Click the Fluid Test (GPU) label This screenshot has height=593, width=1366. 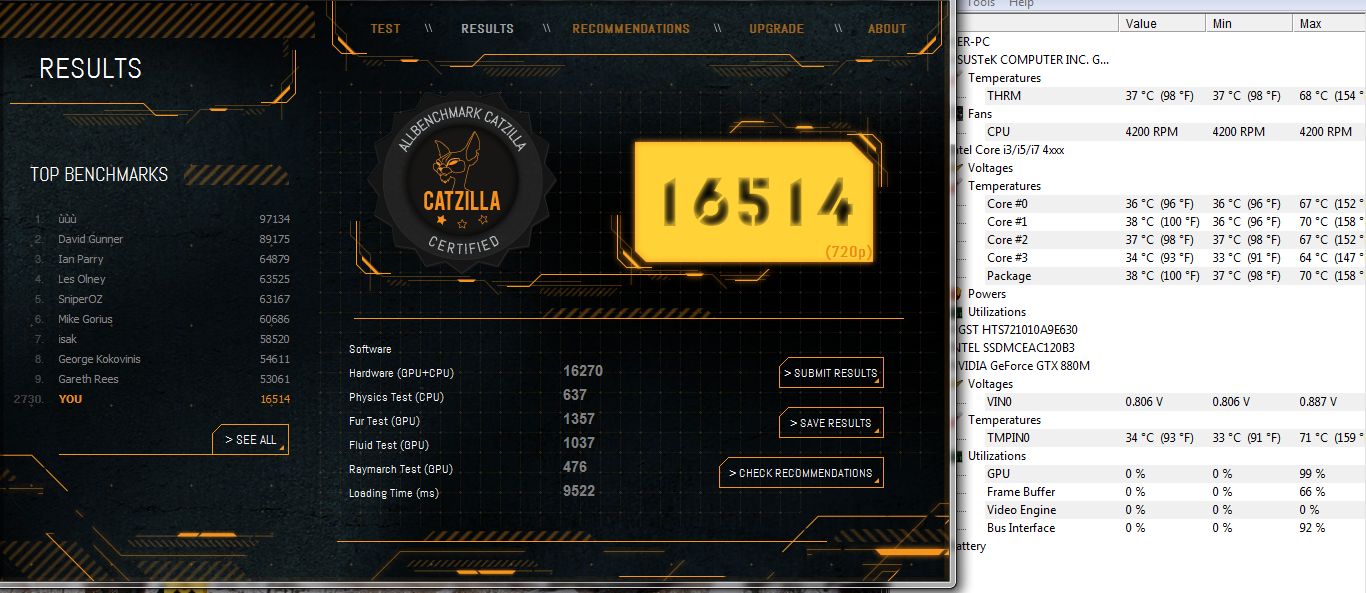pos(389,445)
